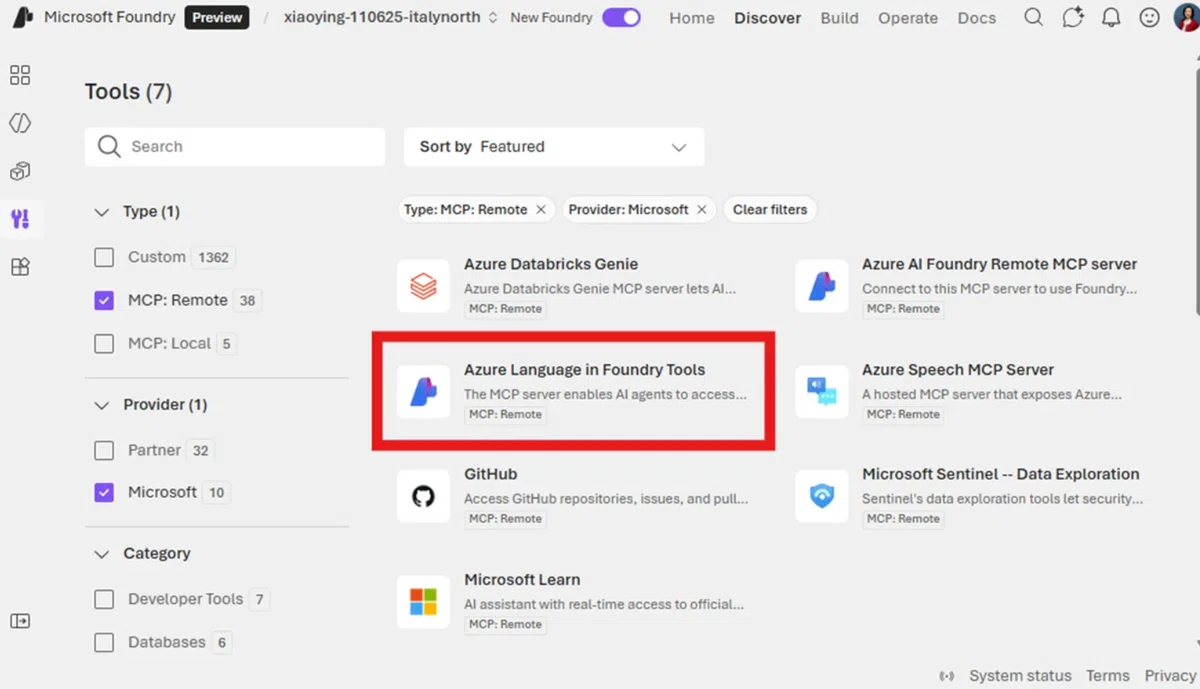Collapse the Type filter section
The image size is (1200, 689).
tap(101, 212)
